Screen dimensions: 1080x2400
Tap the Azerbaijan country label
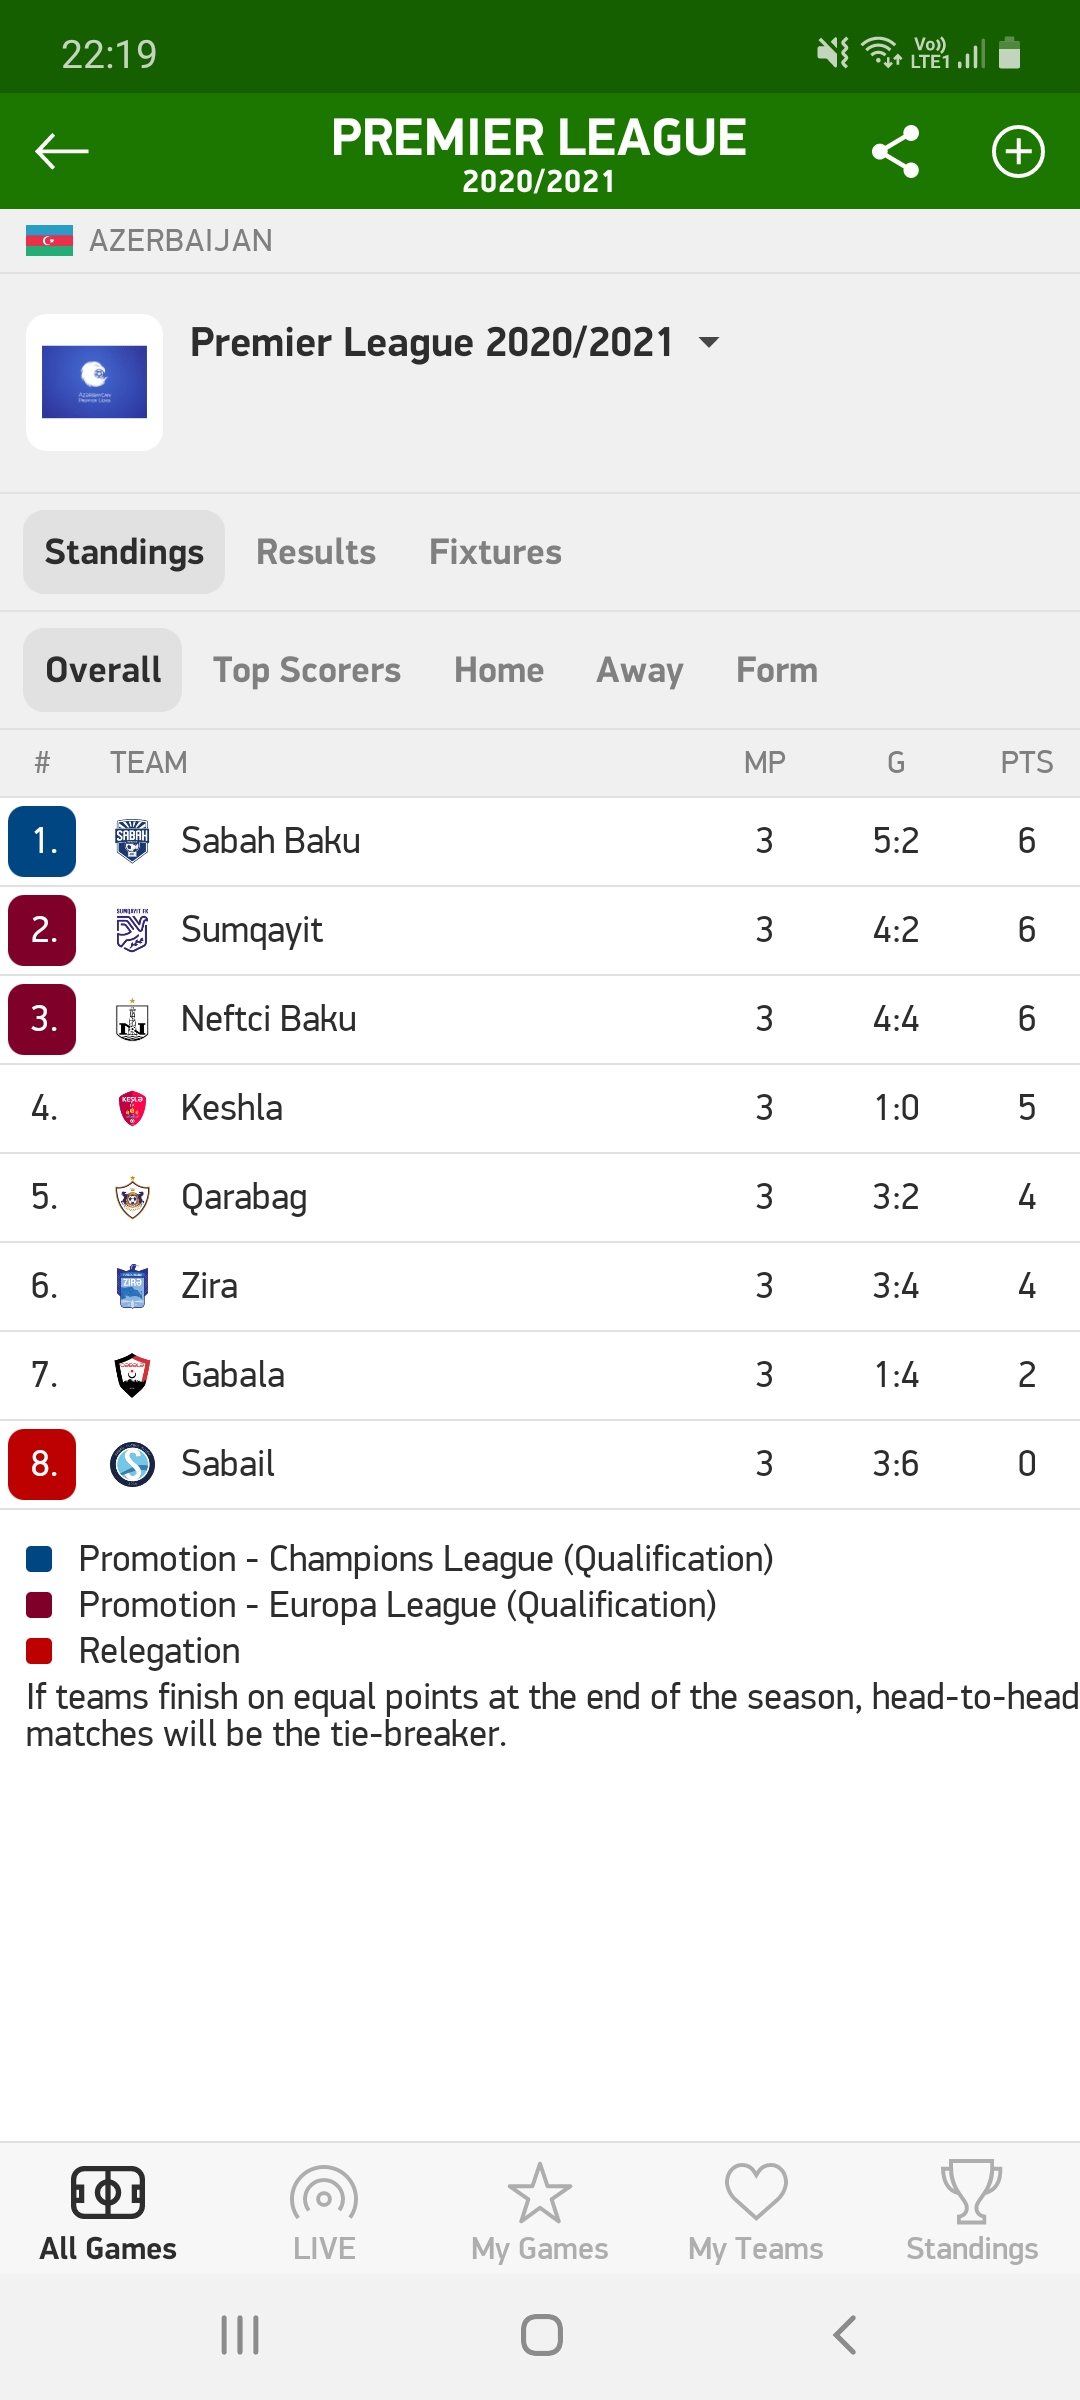point(180,241)
